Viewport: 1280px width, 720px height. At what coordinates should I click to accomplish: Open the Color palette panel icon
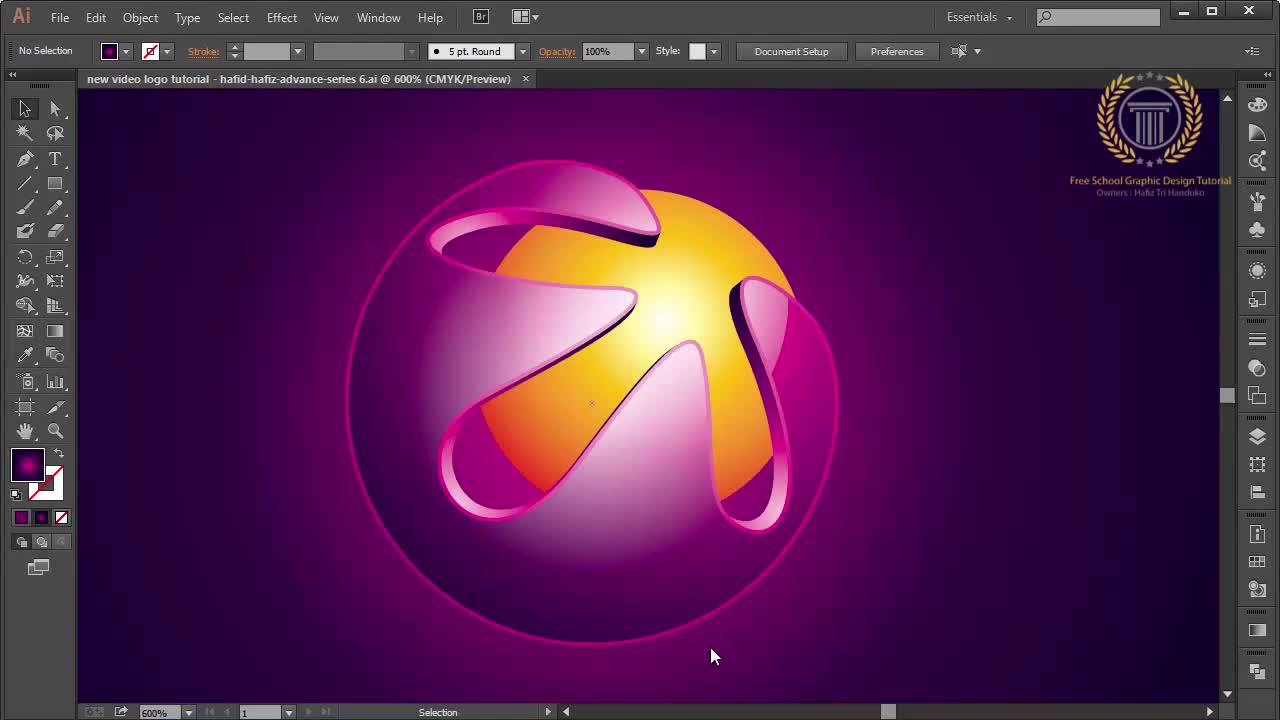tap(1257, 105)
